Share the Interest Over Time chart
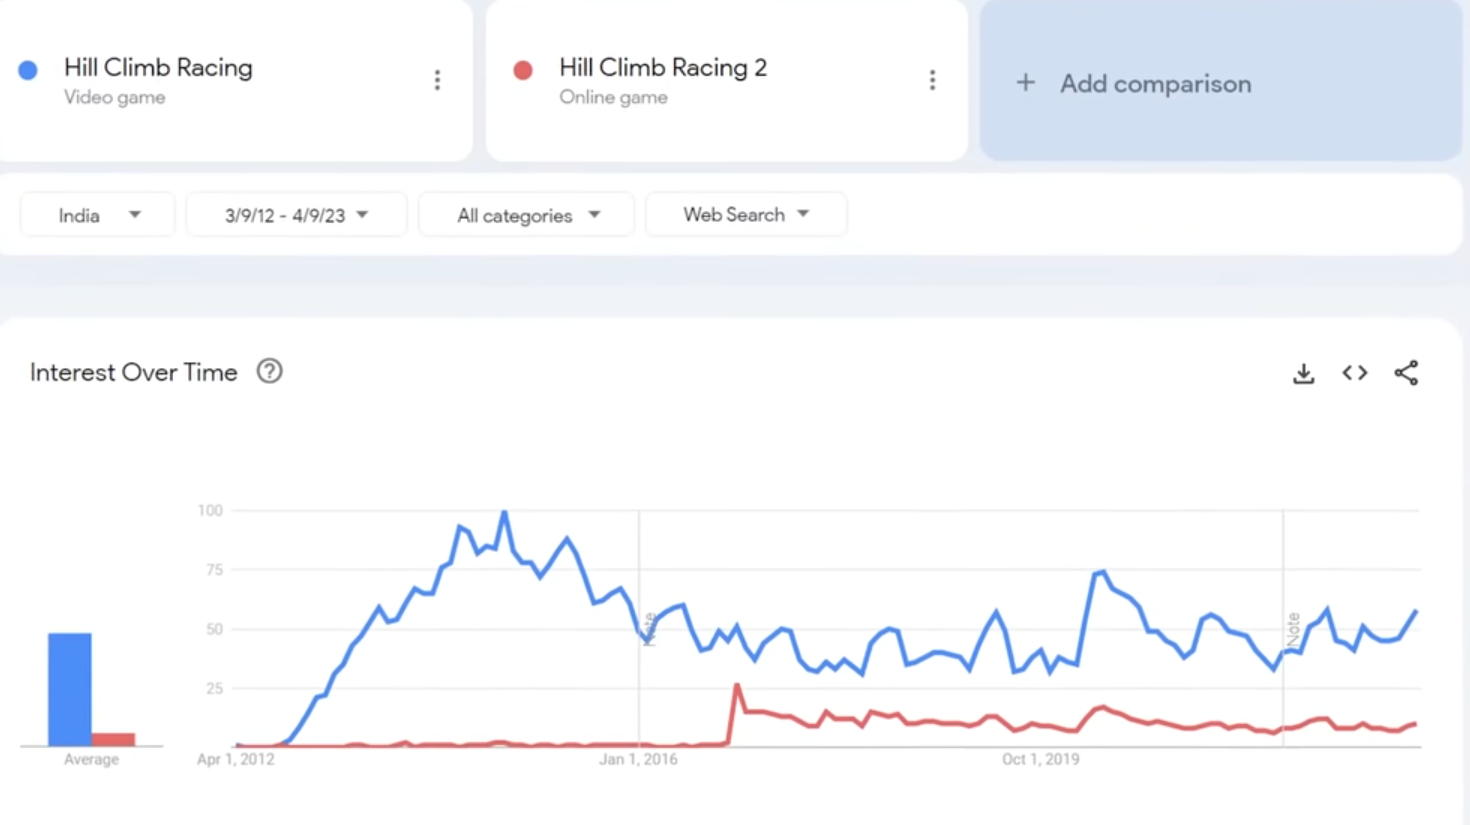 1406,373
